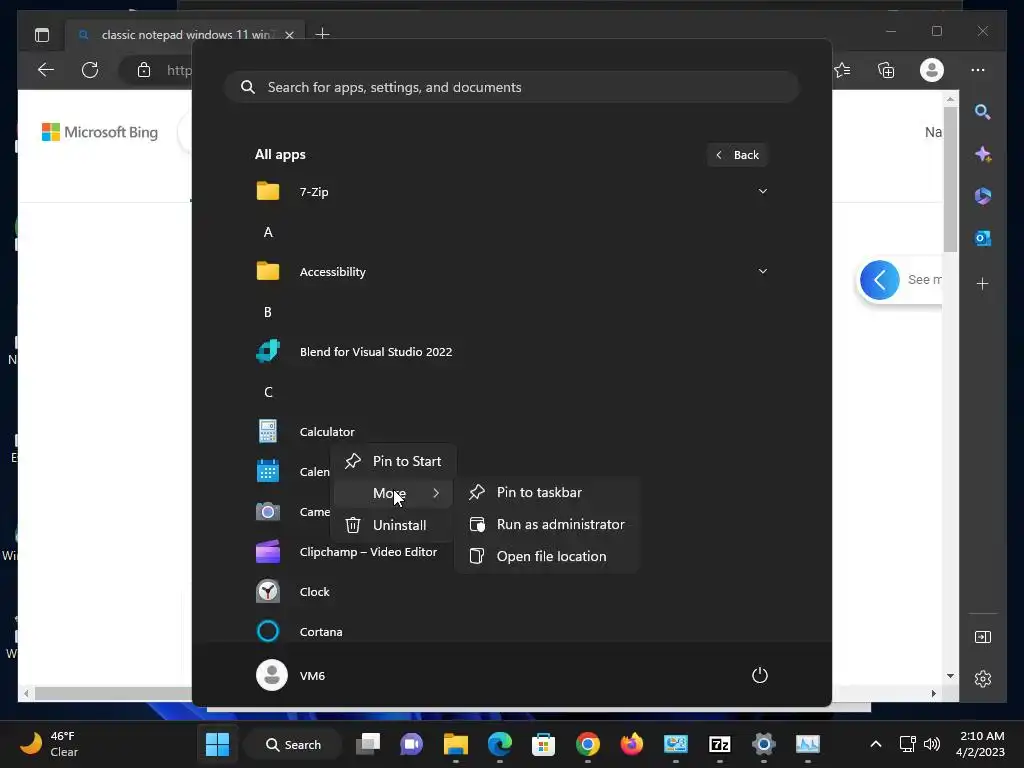Click the Start menu search field
This screenshot has height=768, width=1024.
[x=511, y=87]
